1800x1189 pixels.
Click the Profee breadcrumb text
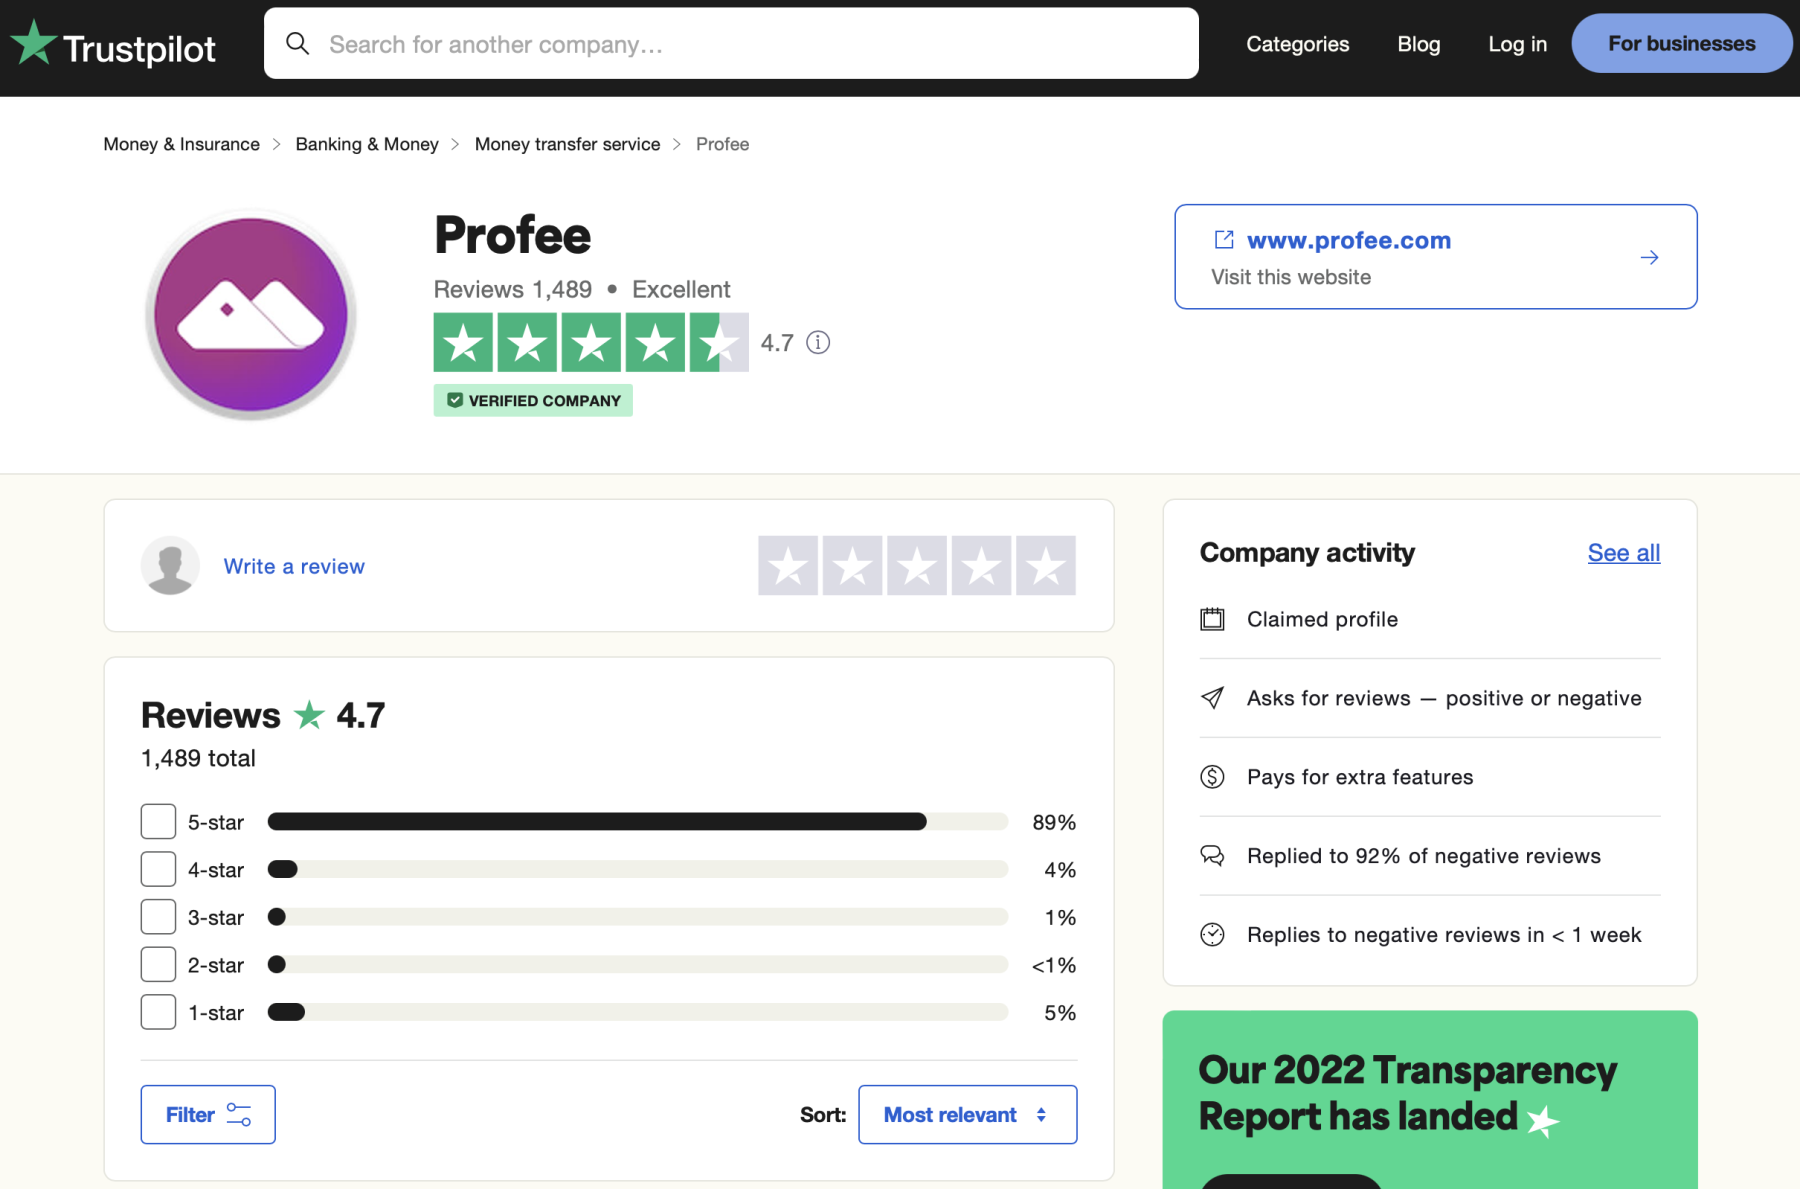(x=722, y=144)
